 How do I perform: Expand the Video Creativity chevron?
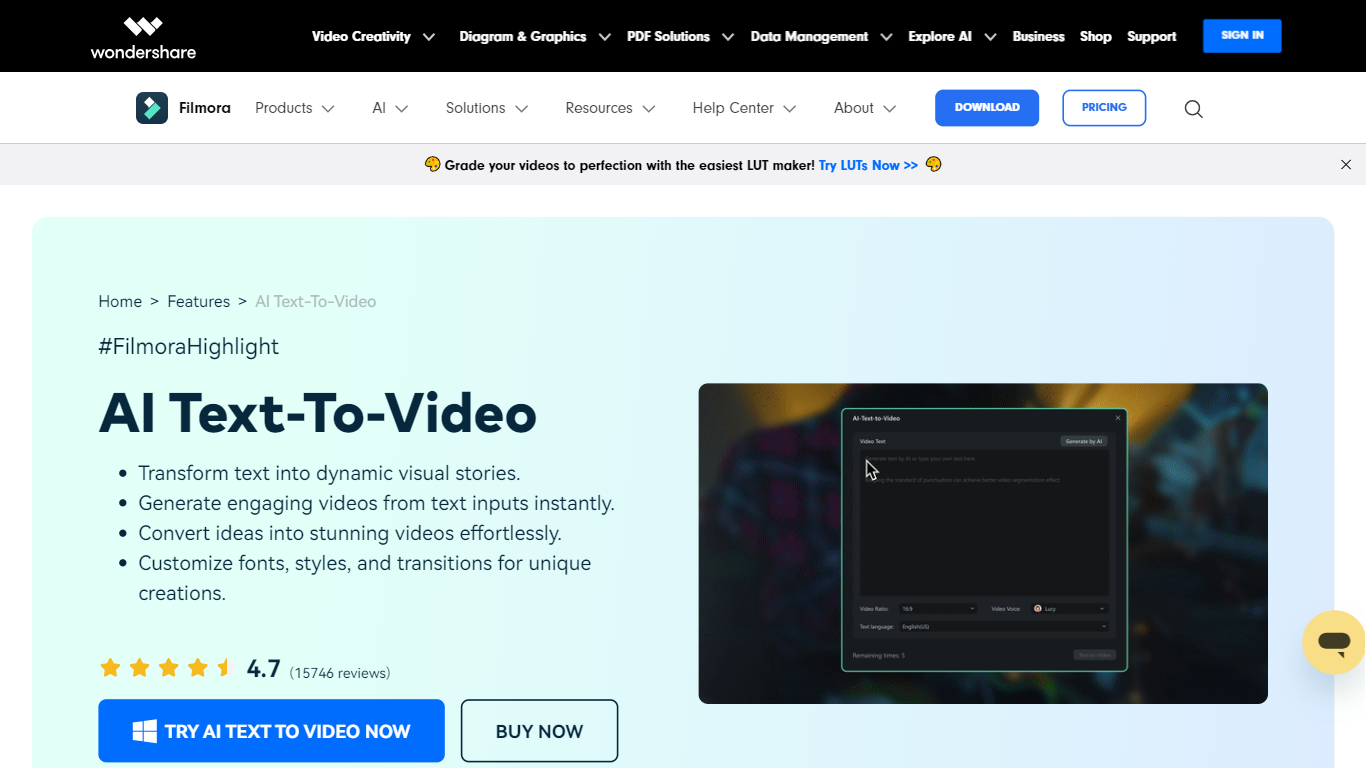click(x=429, y=37)
